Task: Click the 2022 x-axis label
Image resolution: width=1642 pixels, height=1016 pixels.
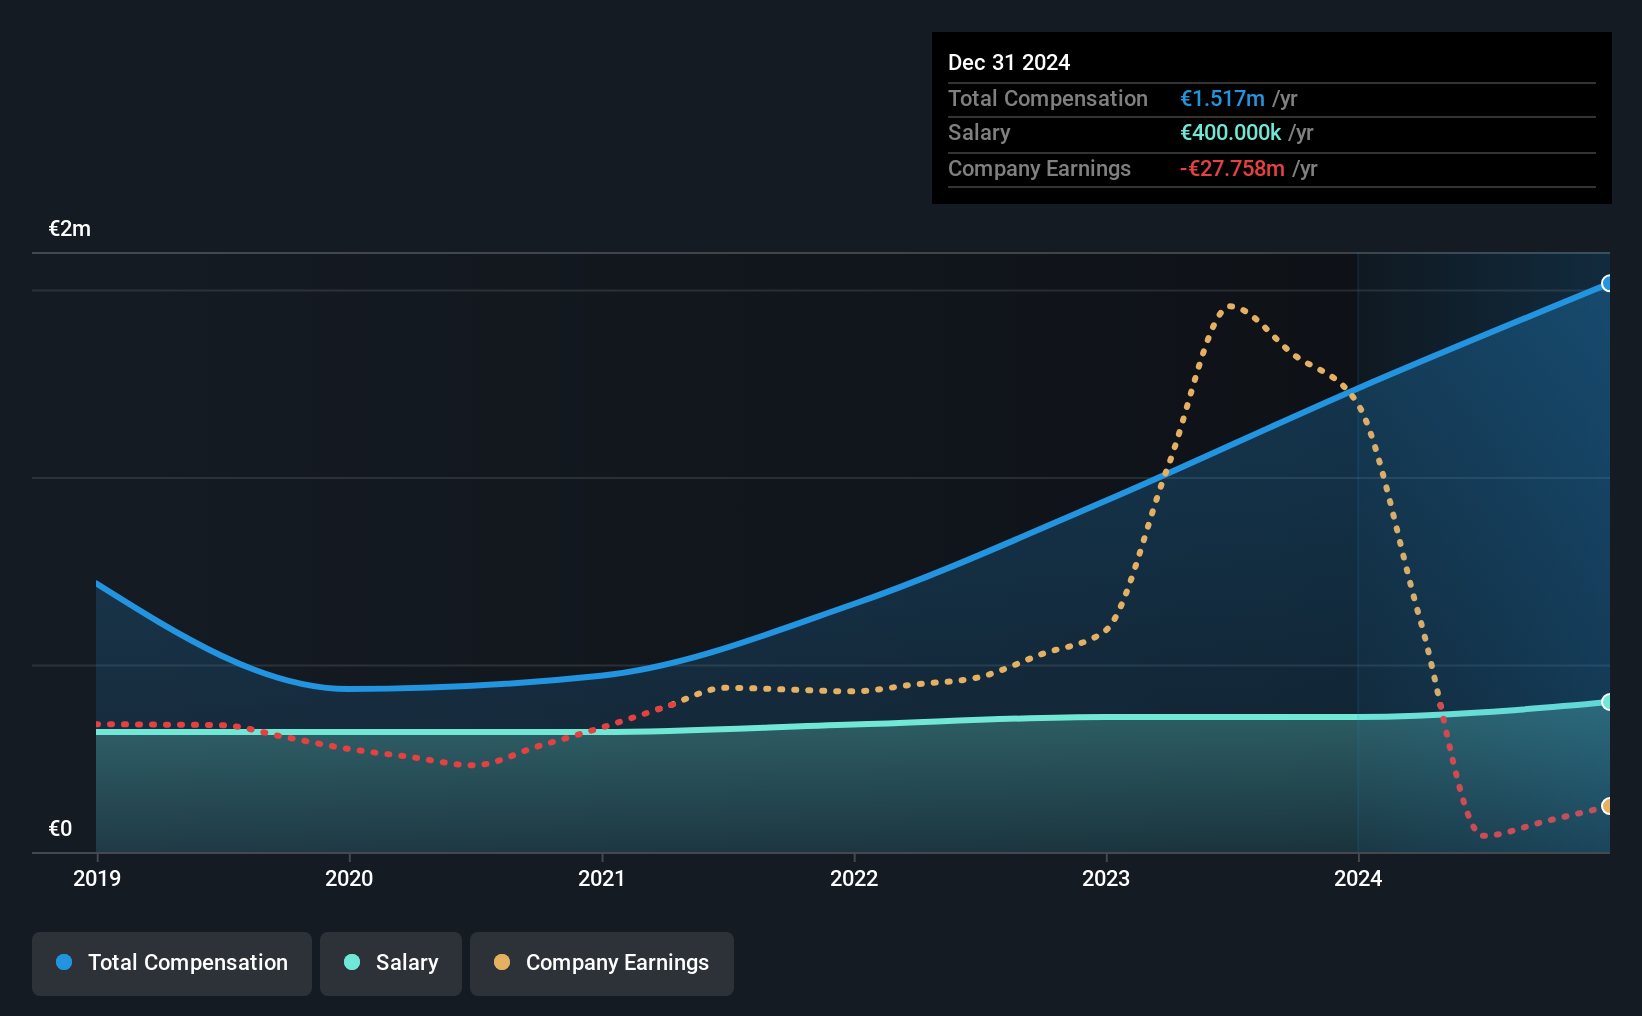Action: pos(854,878)
